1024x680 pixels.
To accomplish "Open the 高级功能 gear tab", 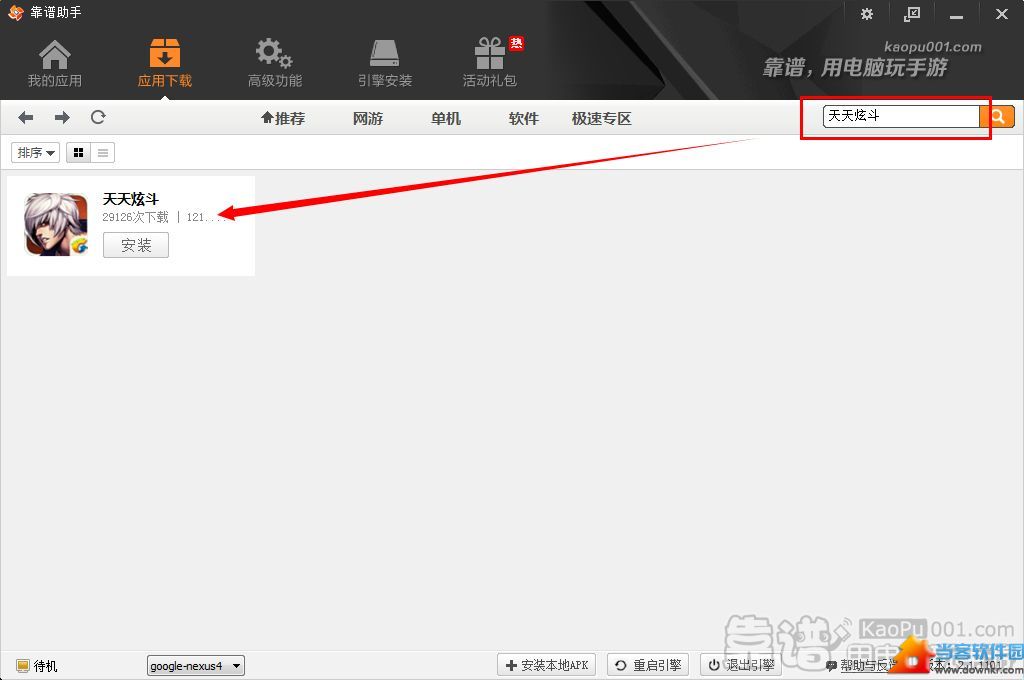I will point(274,63).
